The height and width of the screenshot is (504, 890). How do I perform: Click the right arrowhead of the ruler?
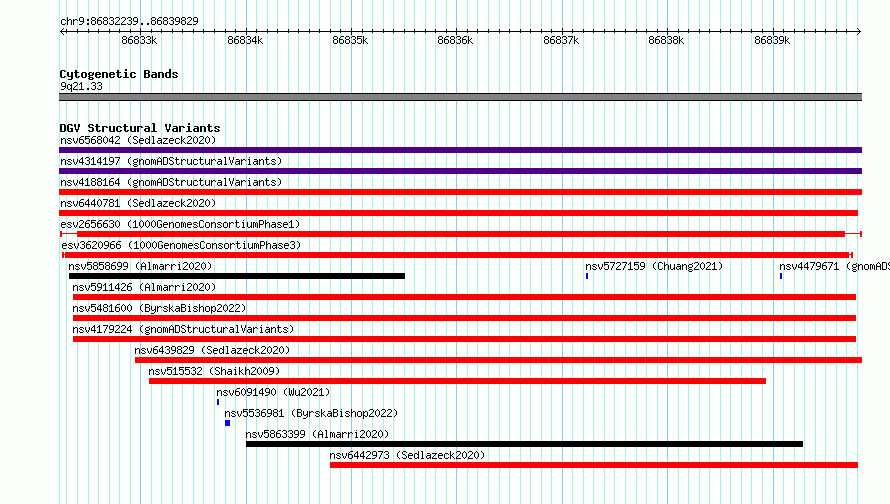[859, 31]
